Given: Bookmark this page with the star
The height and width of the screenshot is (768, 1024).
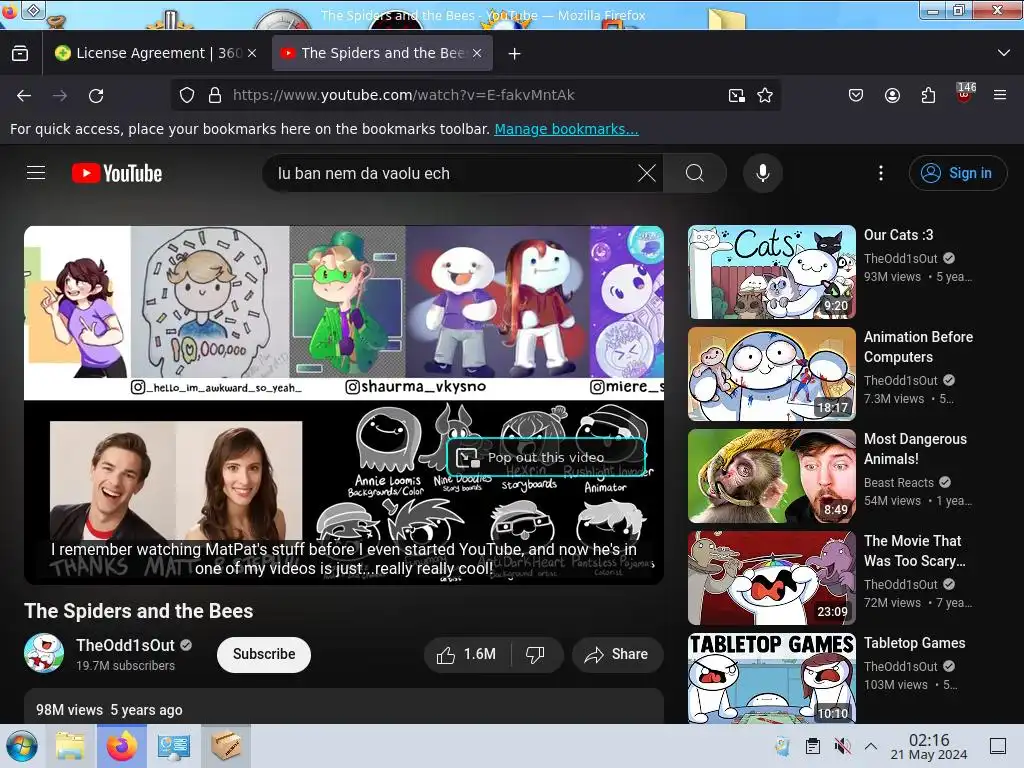Looking at the screenshot, I should pos(765,95).
